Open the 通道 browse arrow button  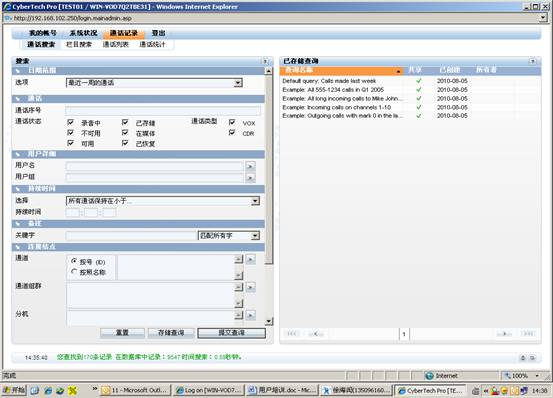pyautogui.click(x=250, y=259)
